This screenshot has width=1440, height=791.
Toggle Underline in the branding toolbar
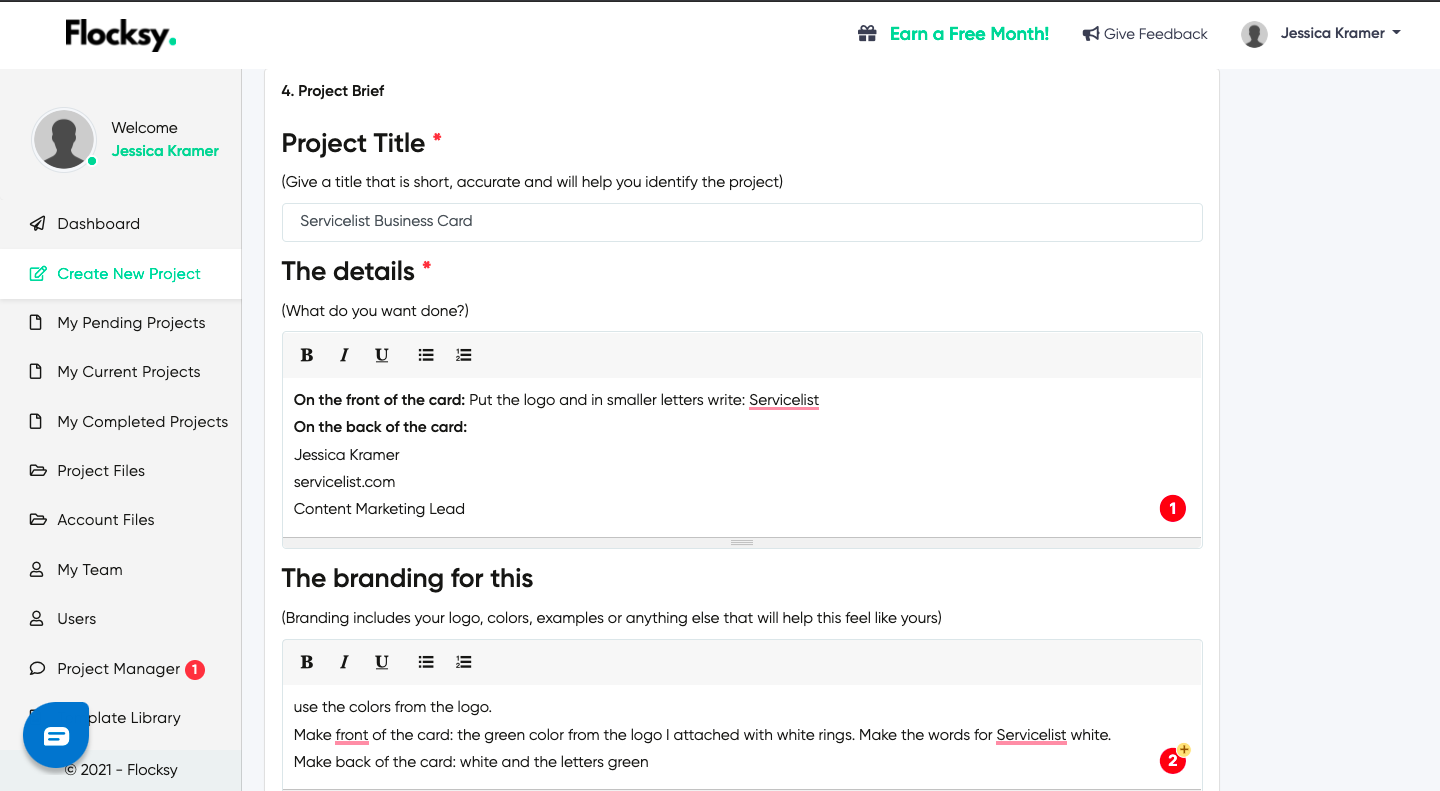(381, 662)
